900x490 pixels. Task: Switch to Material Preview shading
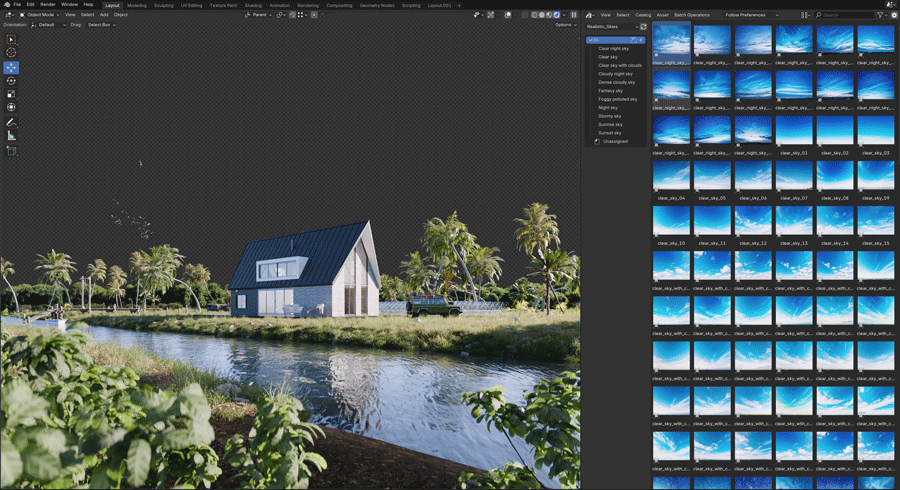(549, 15)
